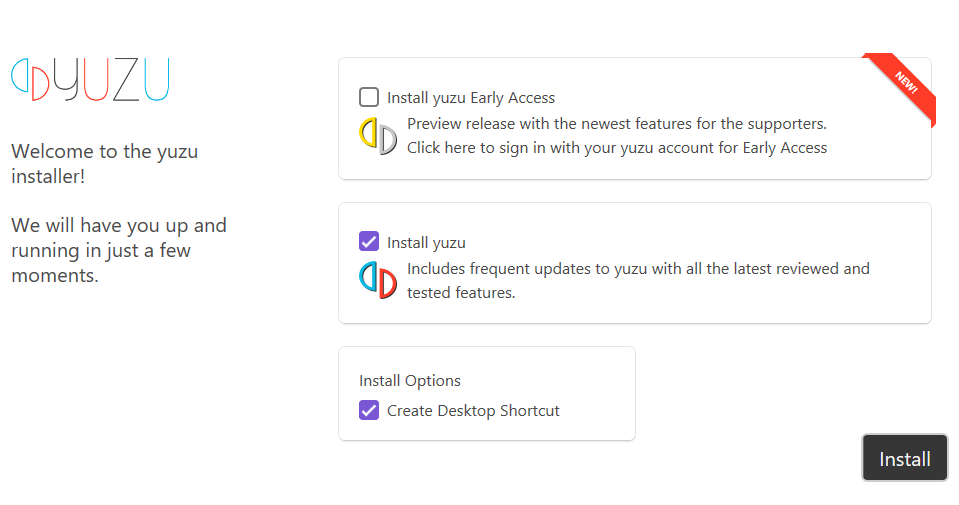Click the "Install Options" heading
This screenshot has height=505, width=959.
tap(410, 381)
